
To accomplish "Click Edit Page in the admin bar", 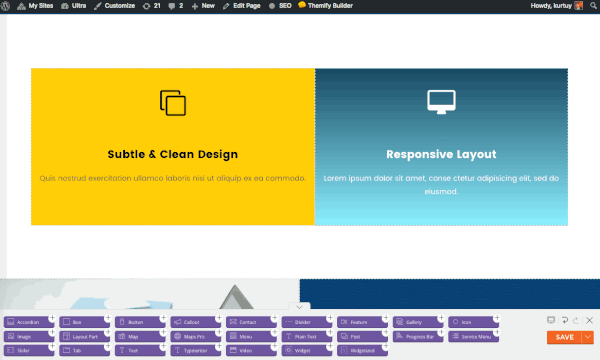I will tap(242, 6).
